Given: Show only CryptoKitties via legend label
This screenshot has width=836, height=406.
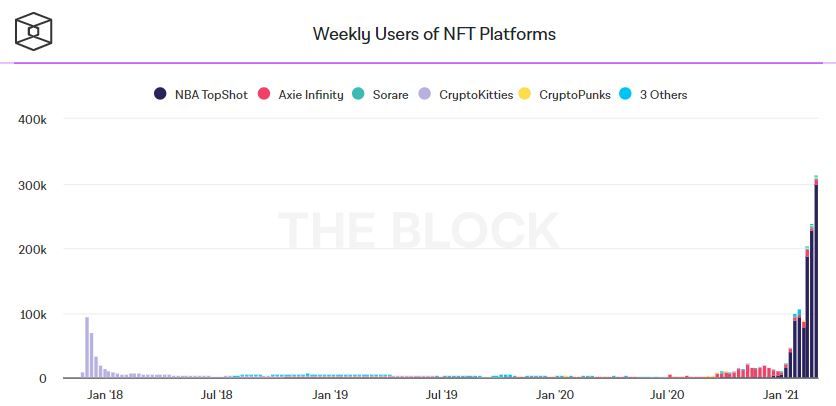Looking at the screenshot, I should [475, 95].
